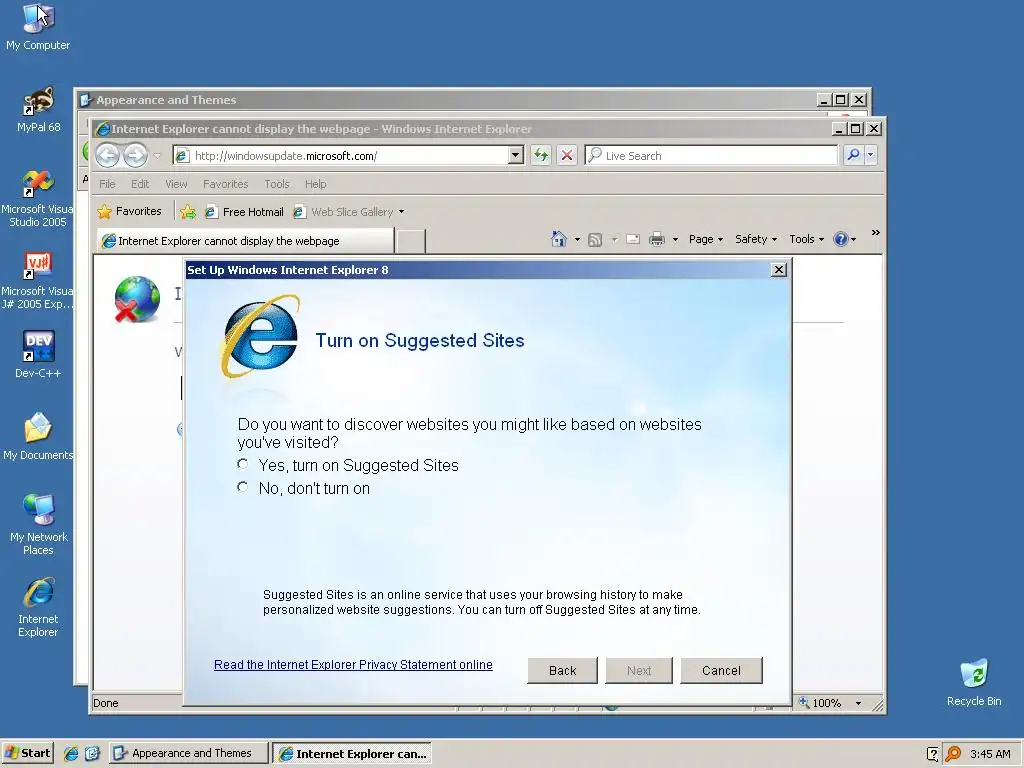
Task: Add to Favorites Bar icon
Action: pyautogui.click(x=188, y=212)
